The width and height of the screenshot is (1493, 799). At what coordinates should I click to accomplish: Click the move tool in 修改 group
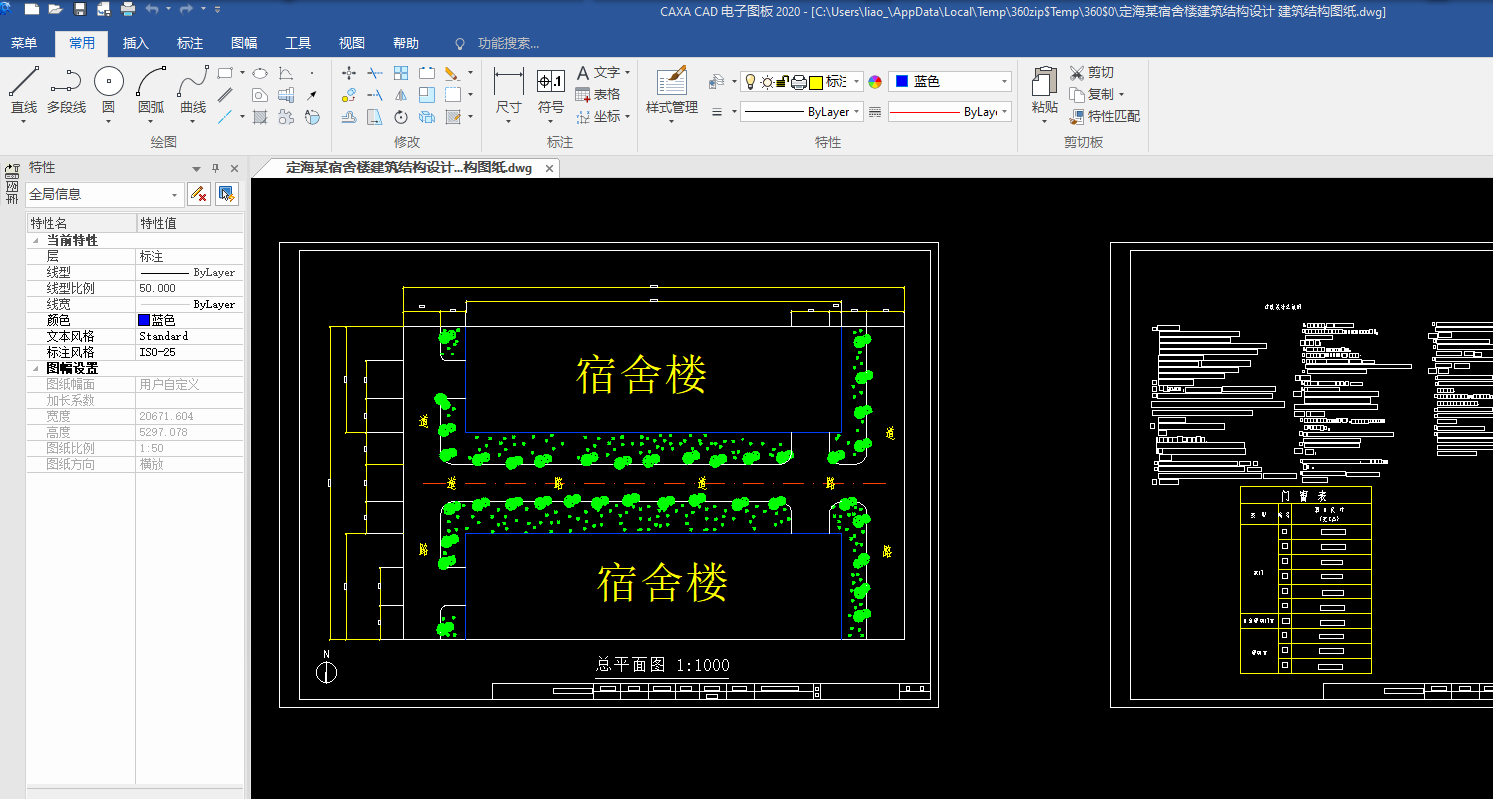click(x=349, y=73)
